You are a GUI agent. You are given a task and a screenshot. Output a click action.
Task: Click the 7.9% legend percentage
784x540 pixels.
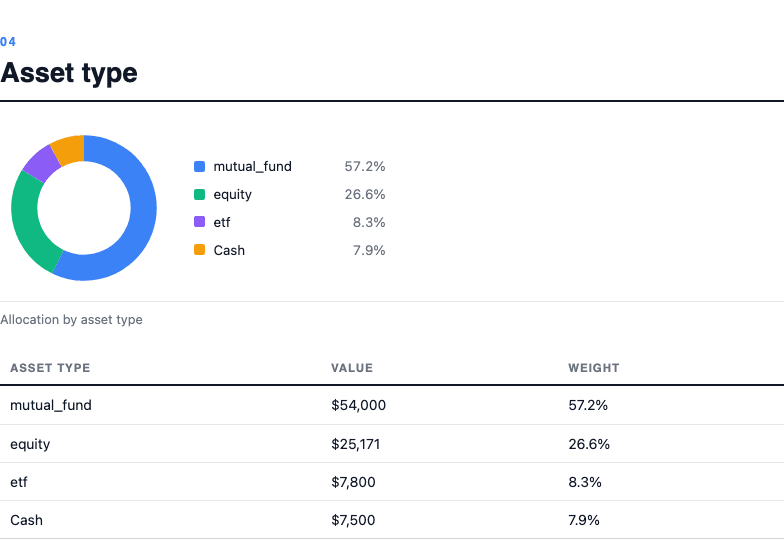coord(369,250)
